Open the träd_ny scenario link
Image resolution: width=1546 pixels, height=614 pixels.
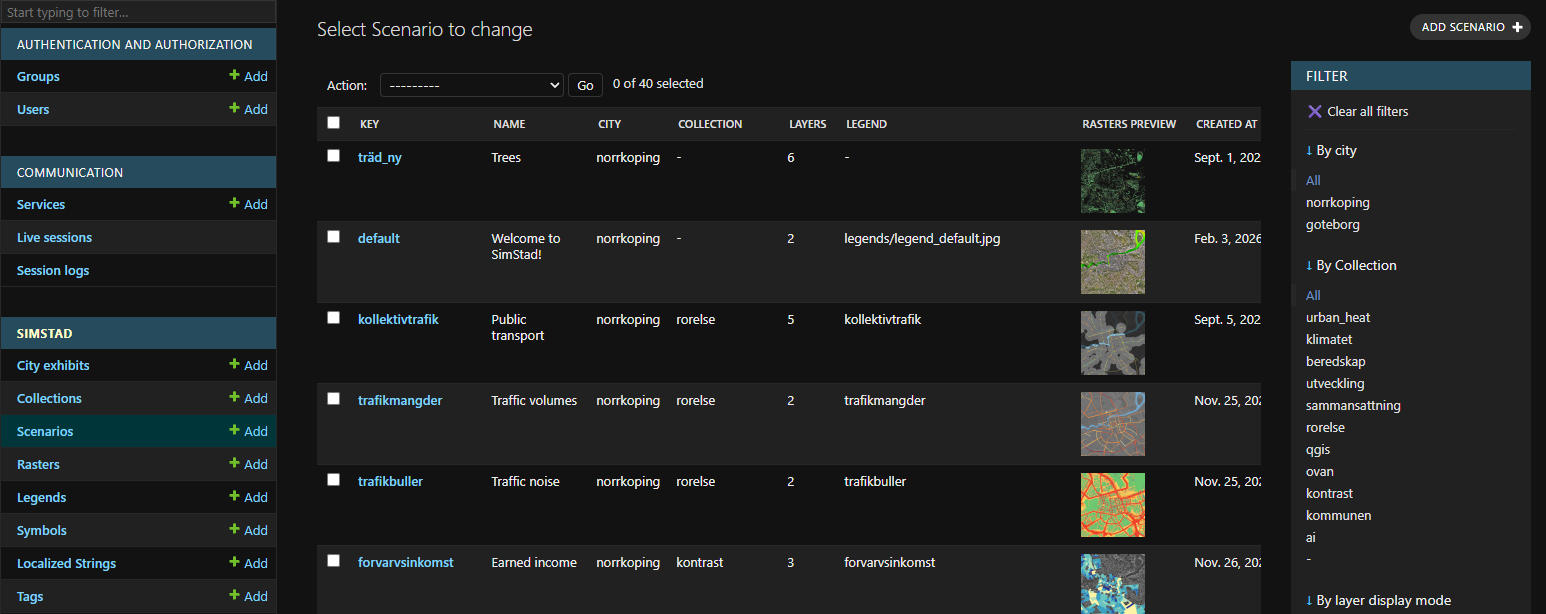point(380,157)
